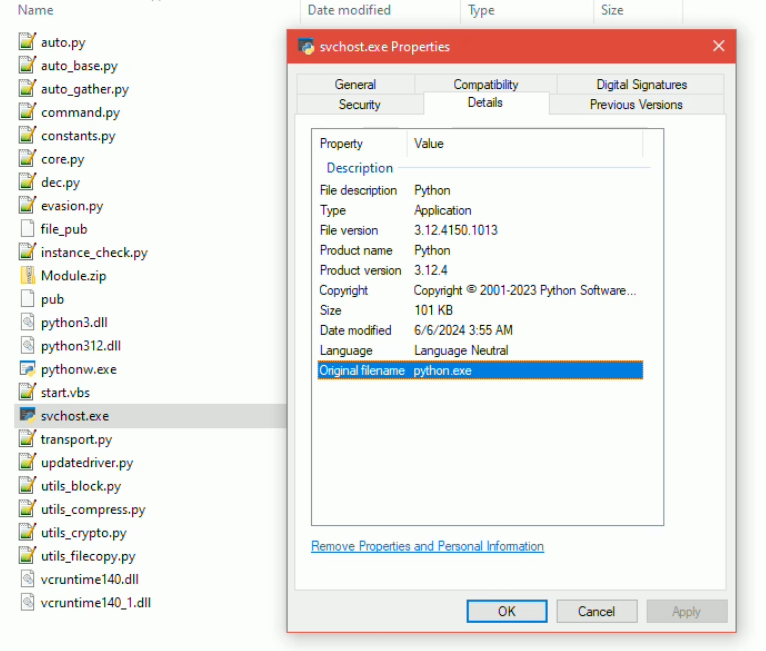
Task: Click the auto_base.py file icon
Action: coord(27,65)
